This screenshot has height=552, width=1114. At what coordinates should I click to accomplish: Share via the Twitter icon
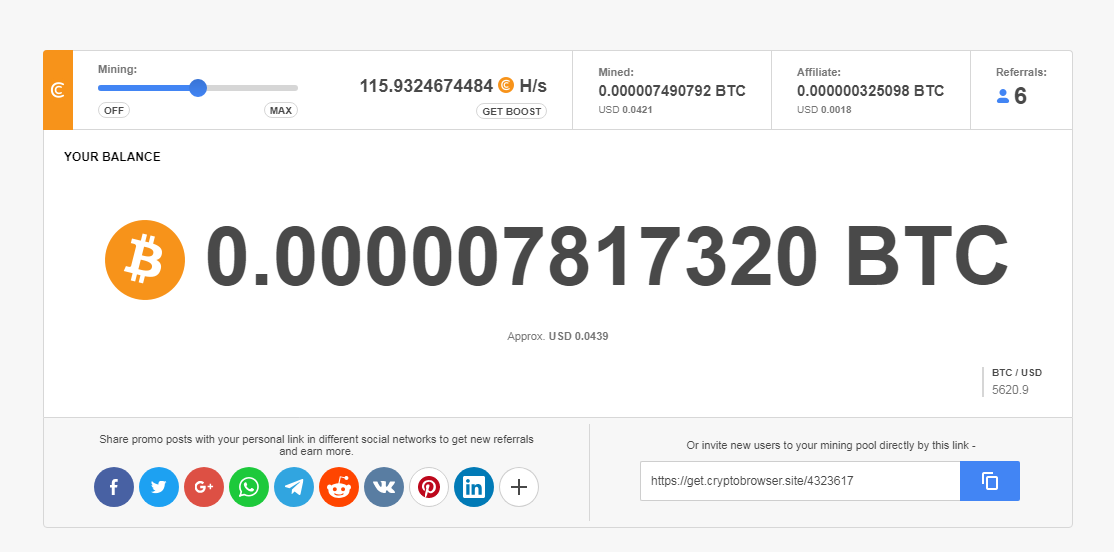[158, 487]
